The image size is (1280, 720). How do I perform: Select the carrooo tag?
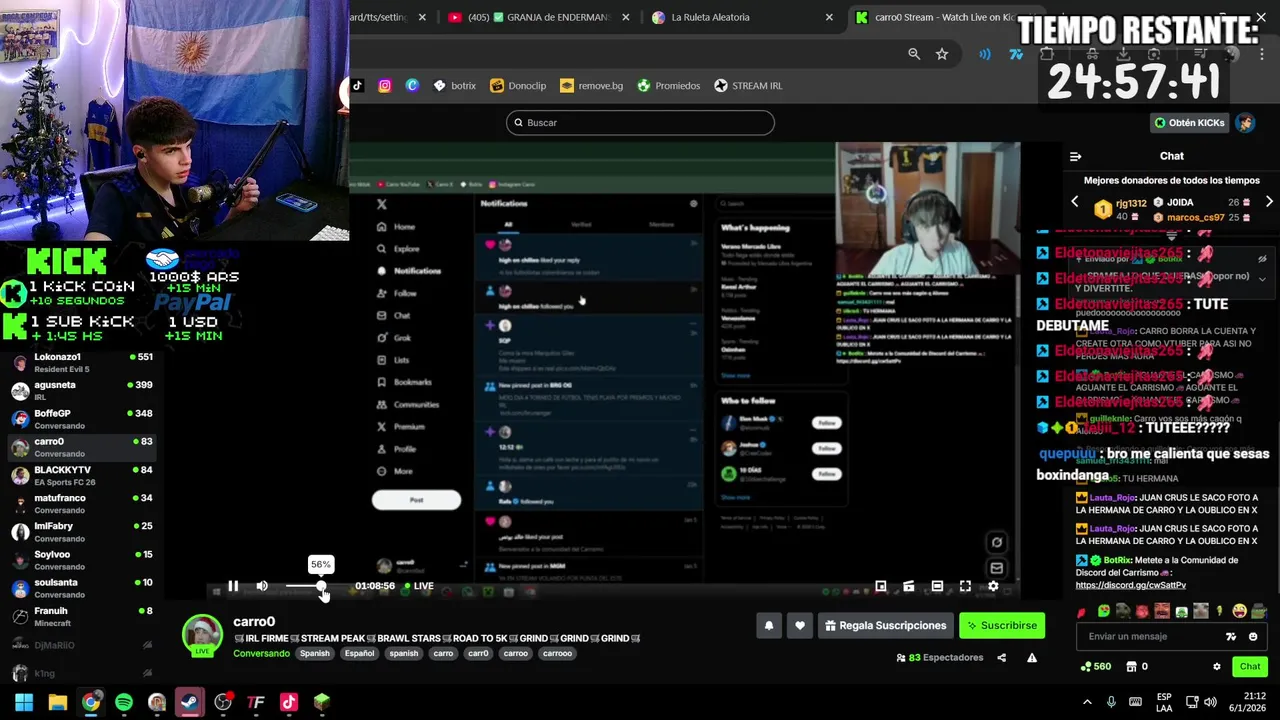[557, 654]
